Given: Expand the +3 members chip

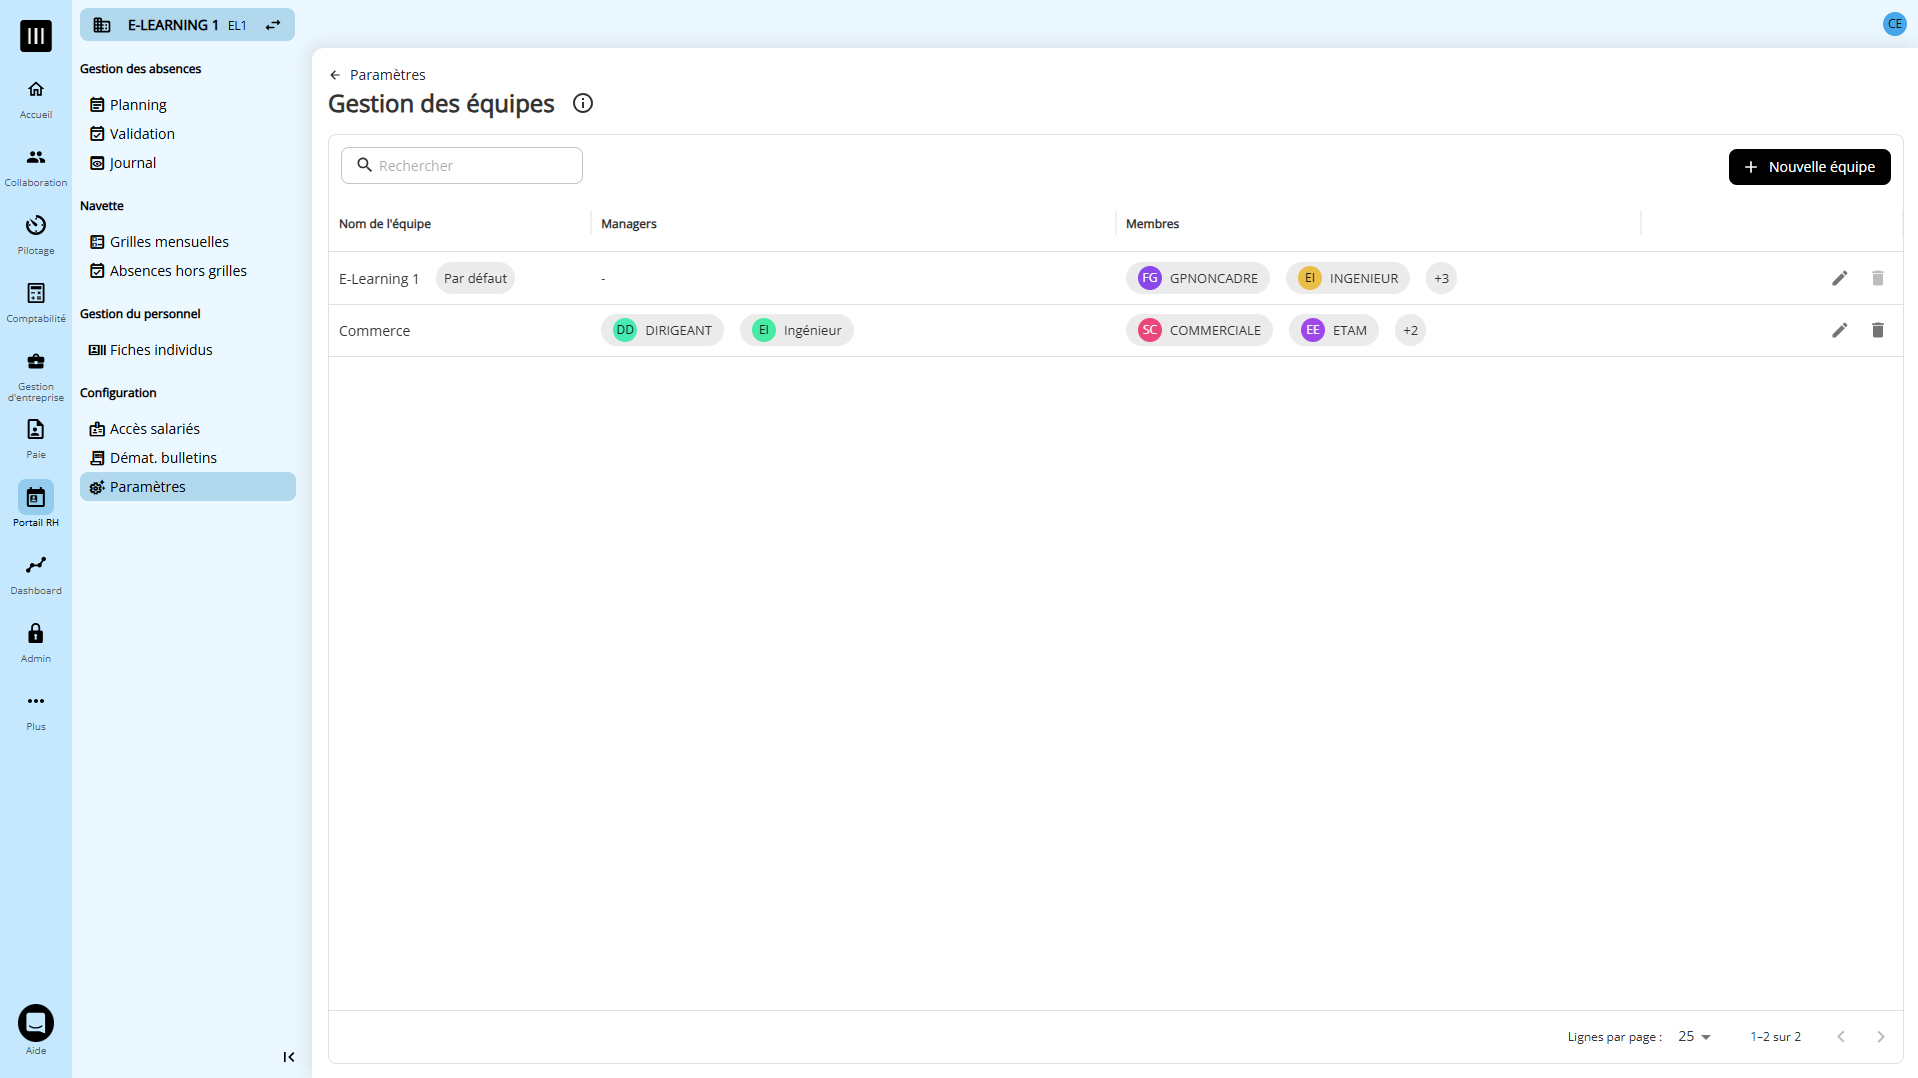Looking at the screenshot, I should click(x=1440, y=278).
